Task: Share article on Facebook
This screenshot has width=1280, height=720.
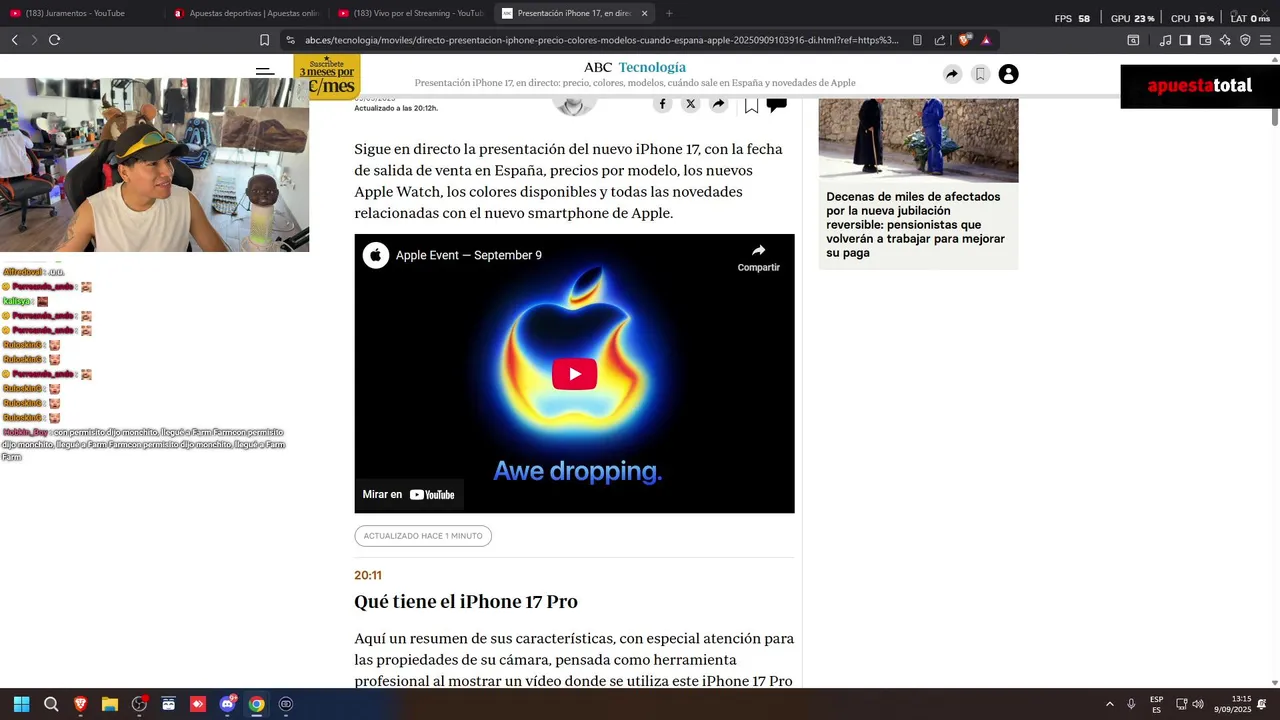Action: click(662, 104)
